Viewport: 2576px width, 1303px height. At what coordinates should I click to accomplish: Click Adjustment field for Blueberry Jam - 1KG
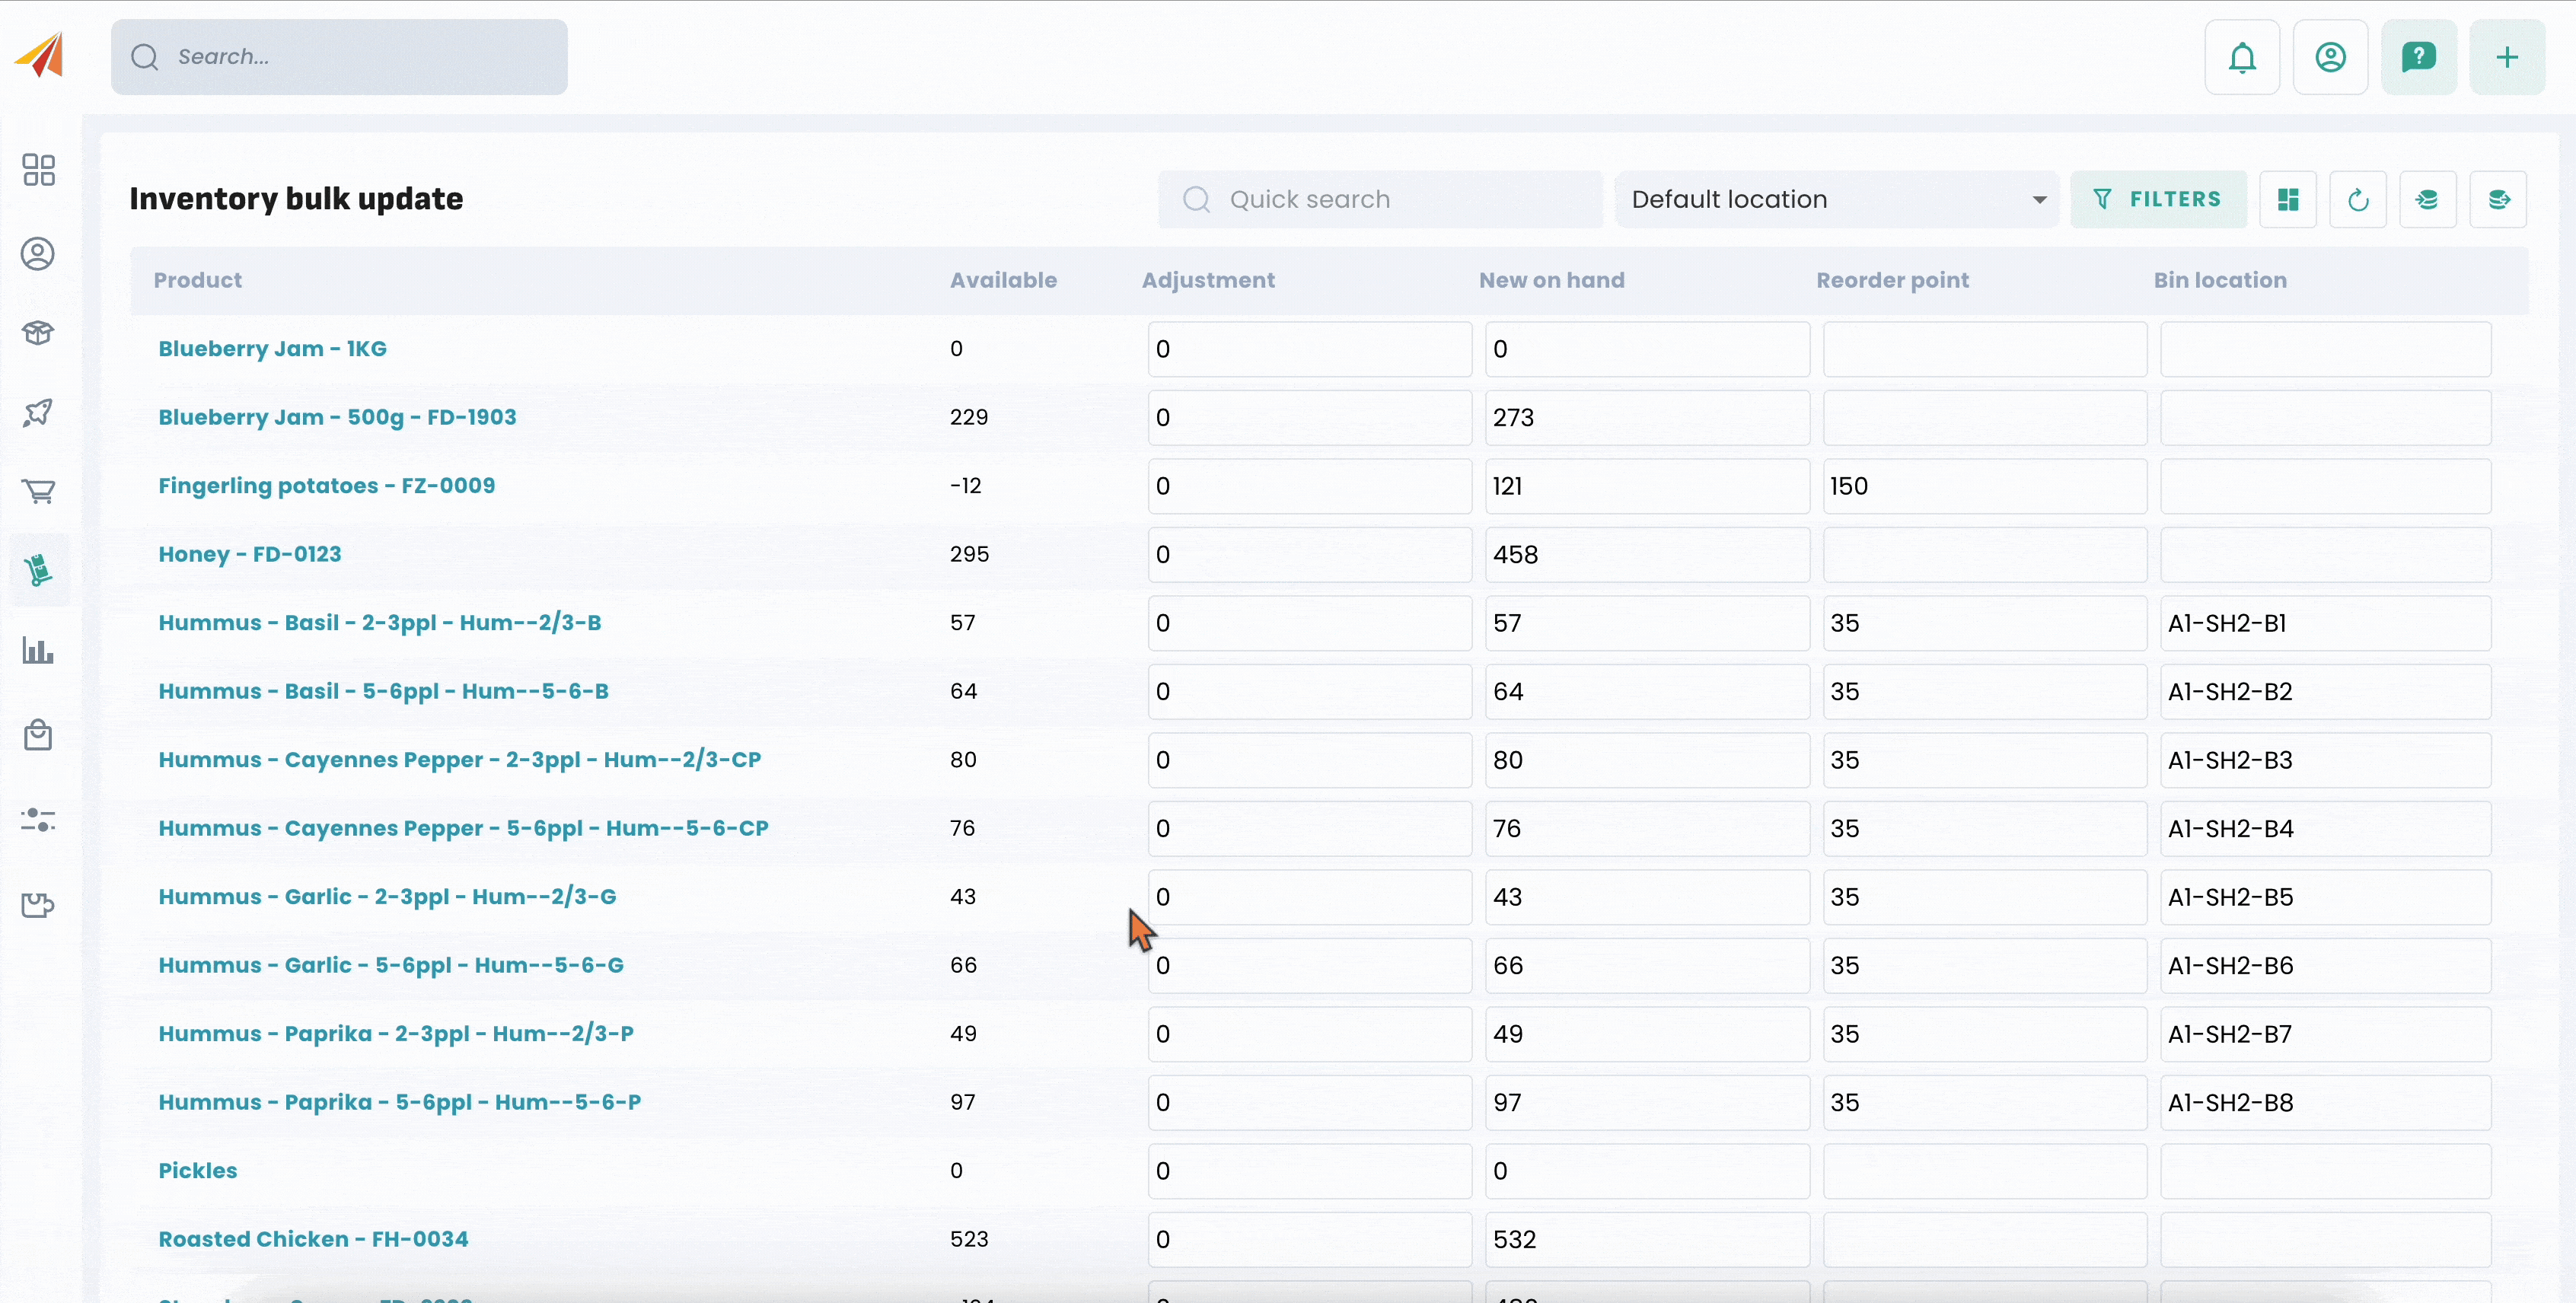1308,349
